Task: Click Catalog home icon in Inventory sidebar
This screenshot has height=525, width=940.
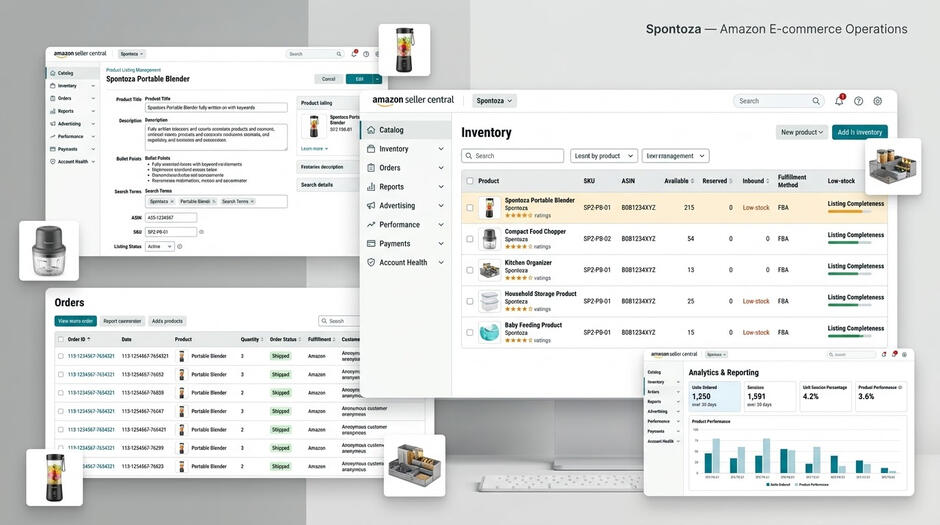Action: click(371, 129)
